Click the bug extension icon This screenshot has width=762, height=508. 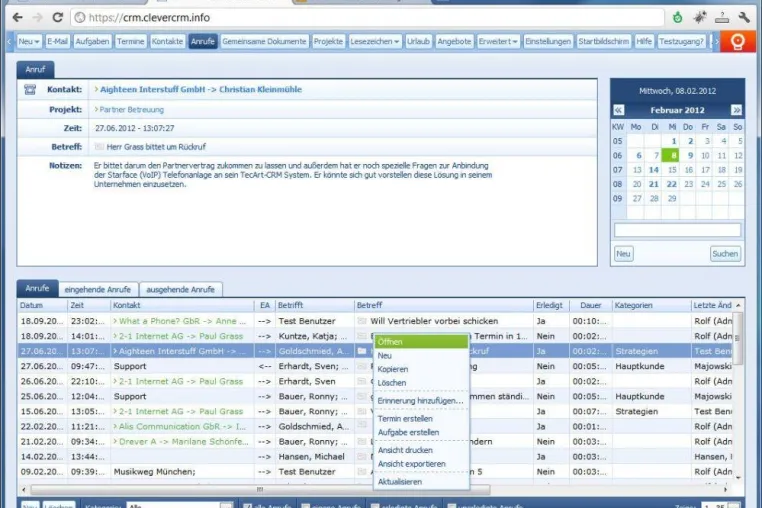coord(700,18)
